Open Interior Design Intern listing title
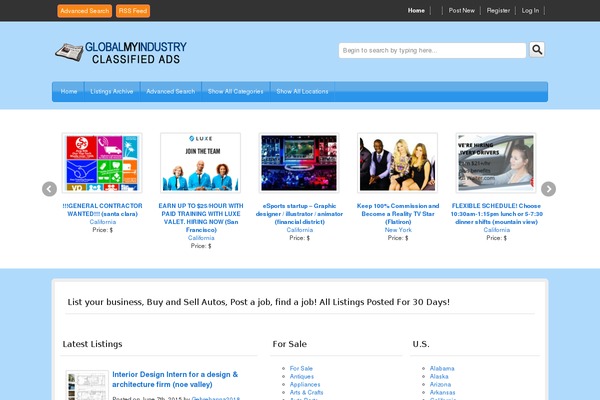 tap(175, 379)
